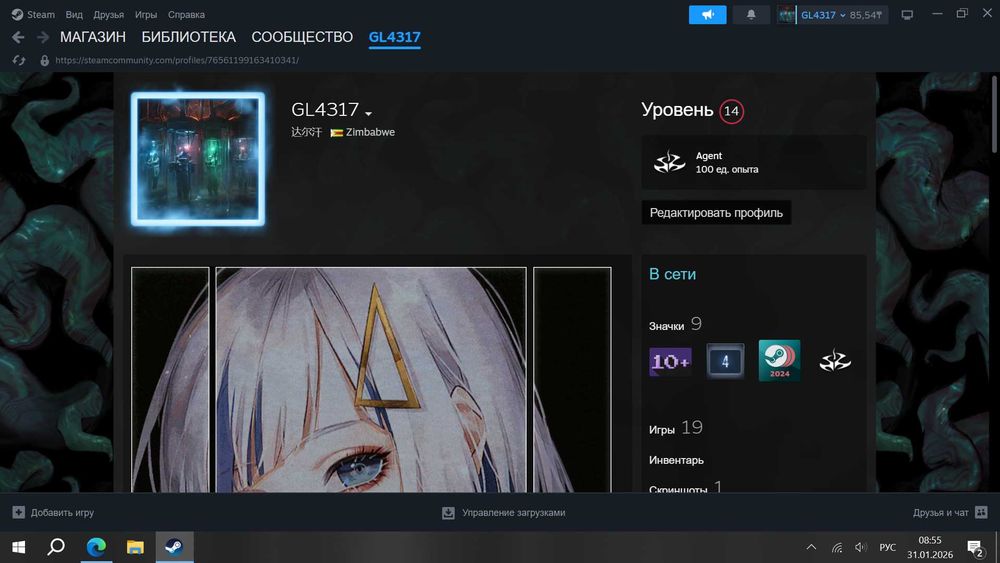Click the Steam logo menu
1000x563 pixels.
(x=33, y=14)
